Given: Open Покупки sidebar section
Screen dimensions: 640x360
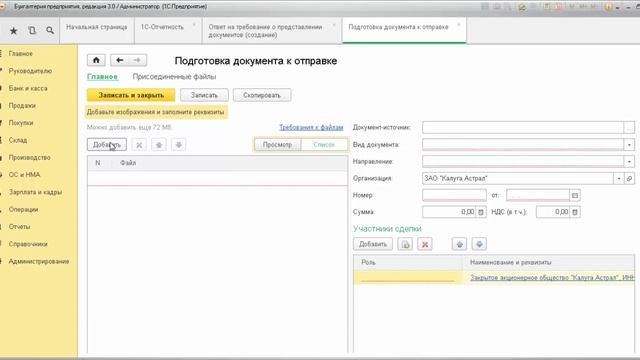Looking at the screenshot, I should click(21, 123).
